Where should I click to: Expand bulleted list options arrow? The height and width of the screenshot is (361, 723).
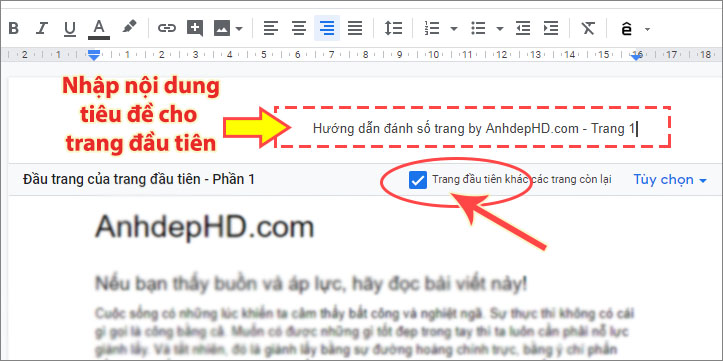tap(500, 29)
